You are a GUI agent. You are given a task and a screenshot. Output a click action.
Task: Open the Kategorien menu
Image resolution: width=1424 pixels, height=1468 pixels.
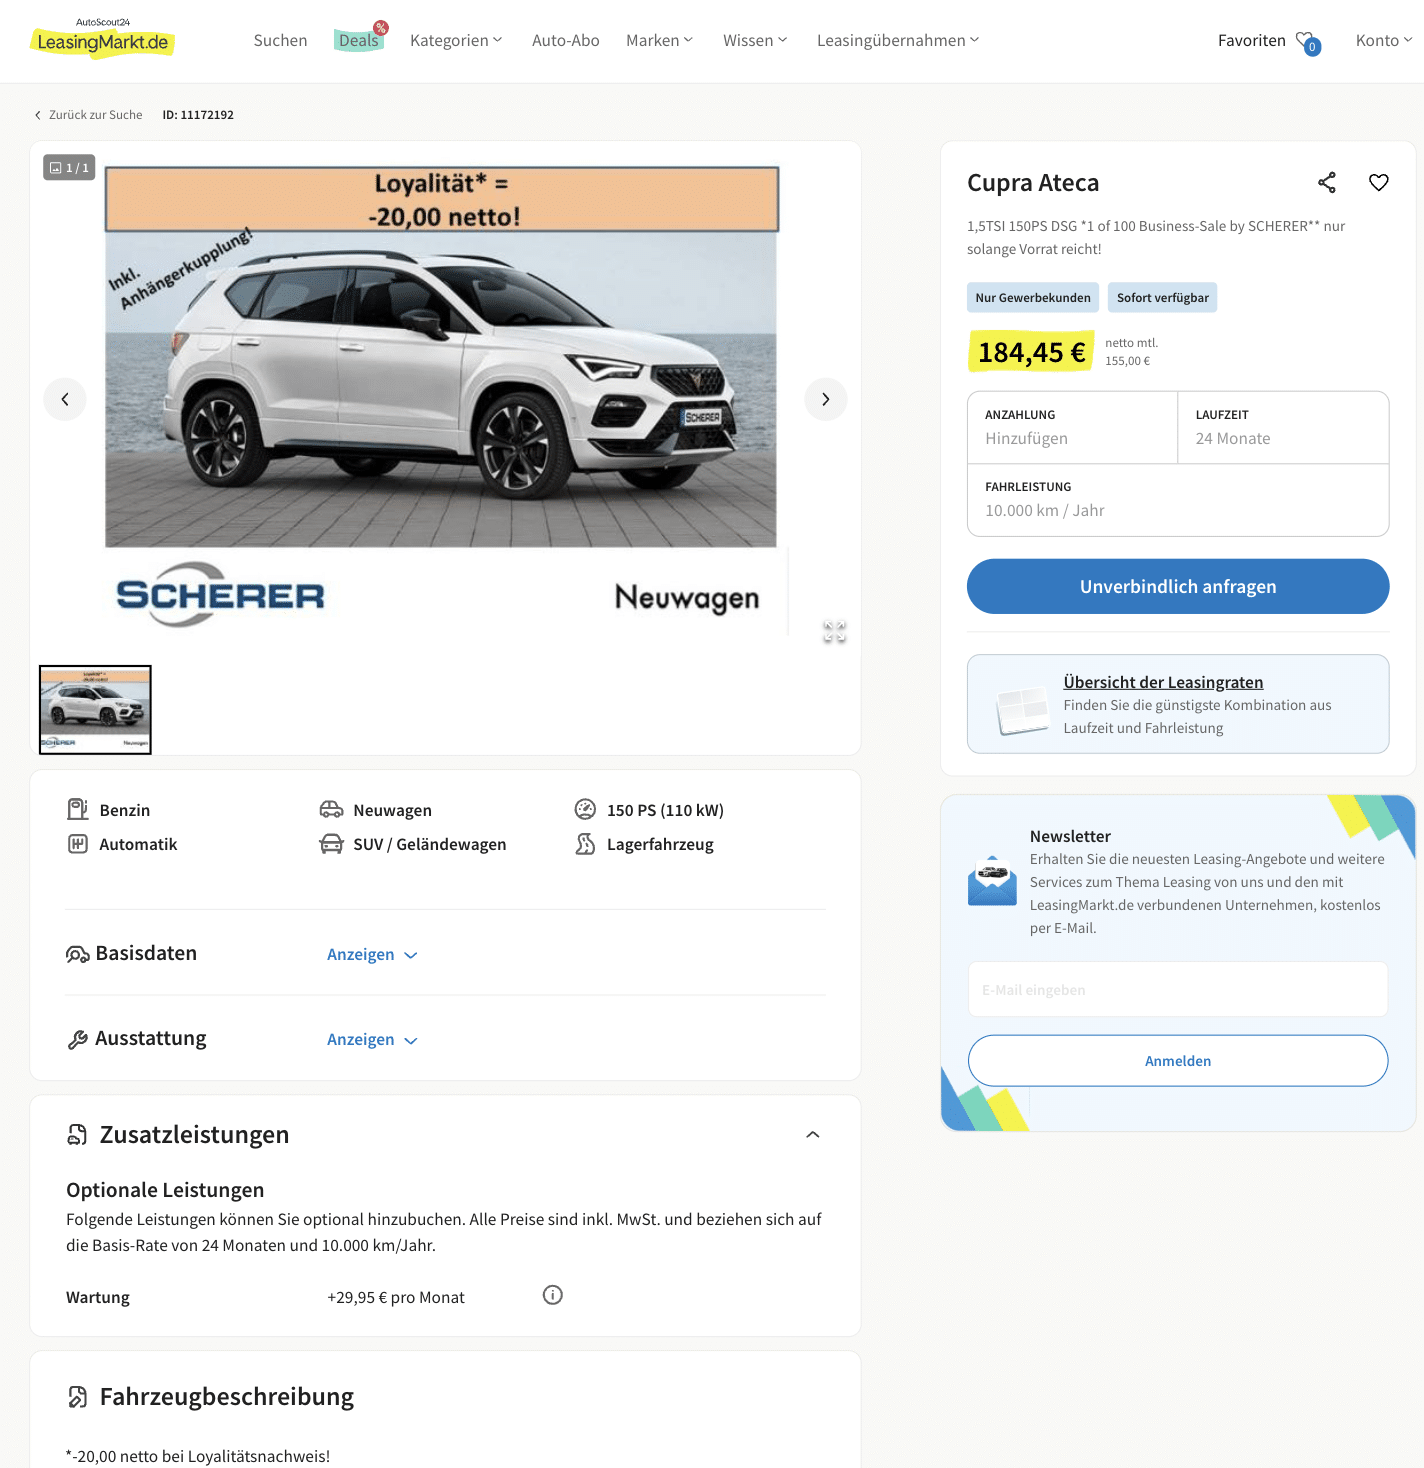tap(456, 40)
